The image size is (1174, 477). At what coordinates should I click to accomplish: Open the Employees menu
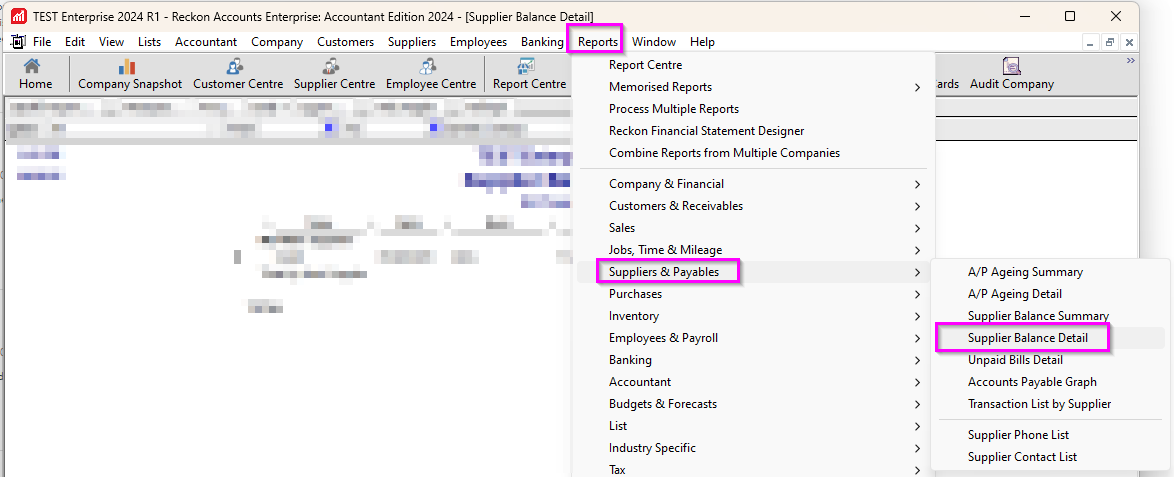coord(478,42)
